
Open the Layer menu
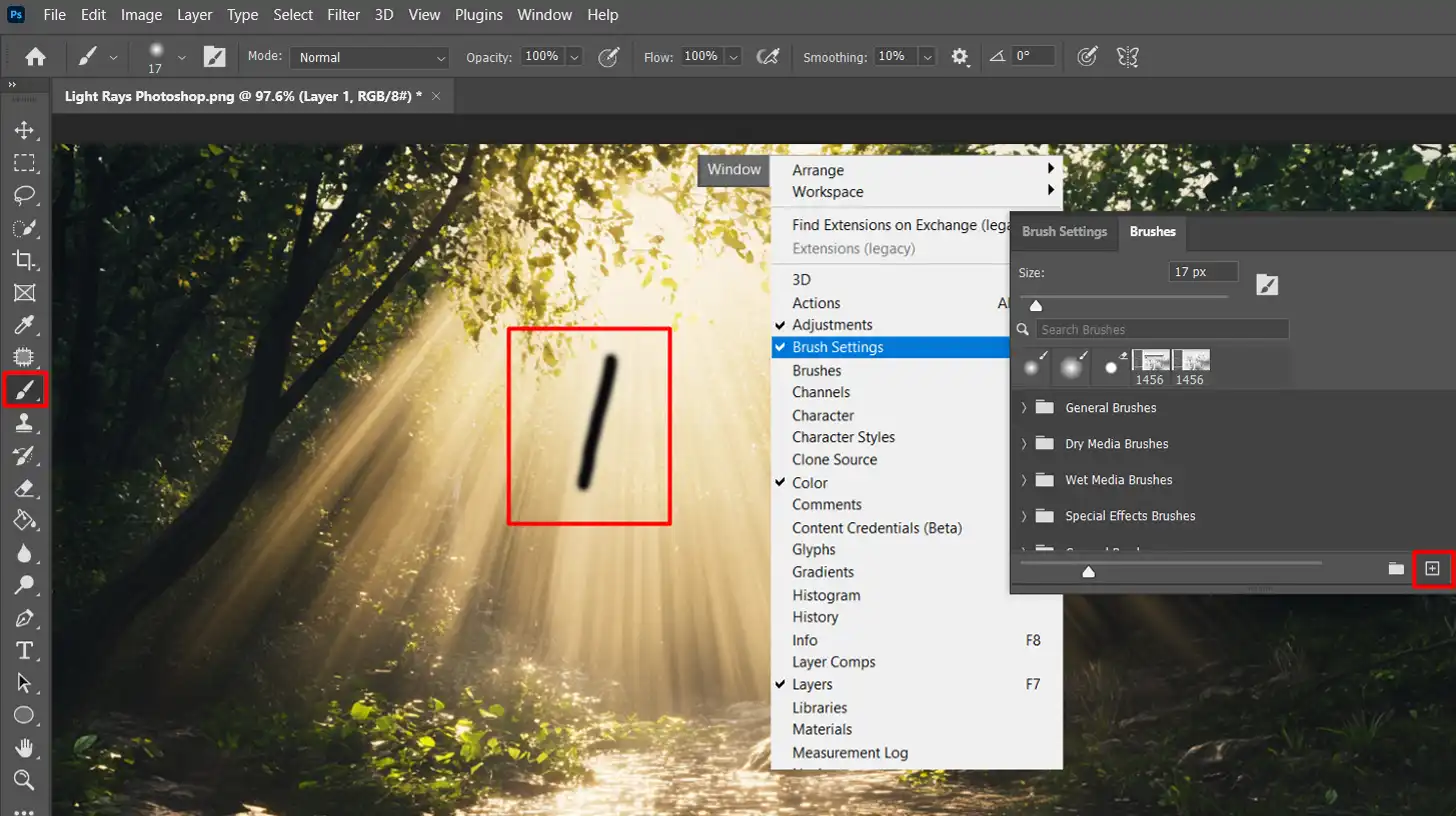(x=194, y=15)
